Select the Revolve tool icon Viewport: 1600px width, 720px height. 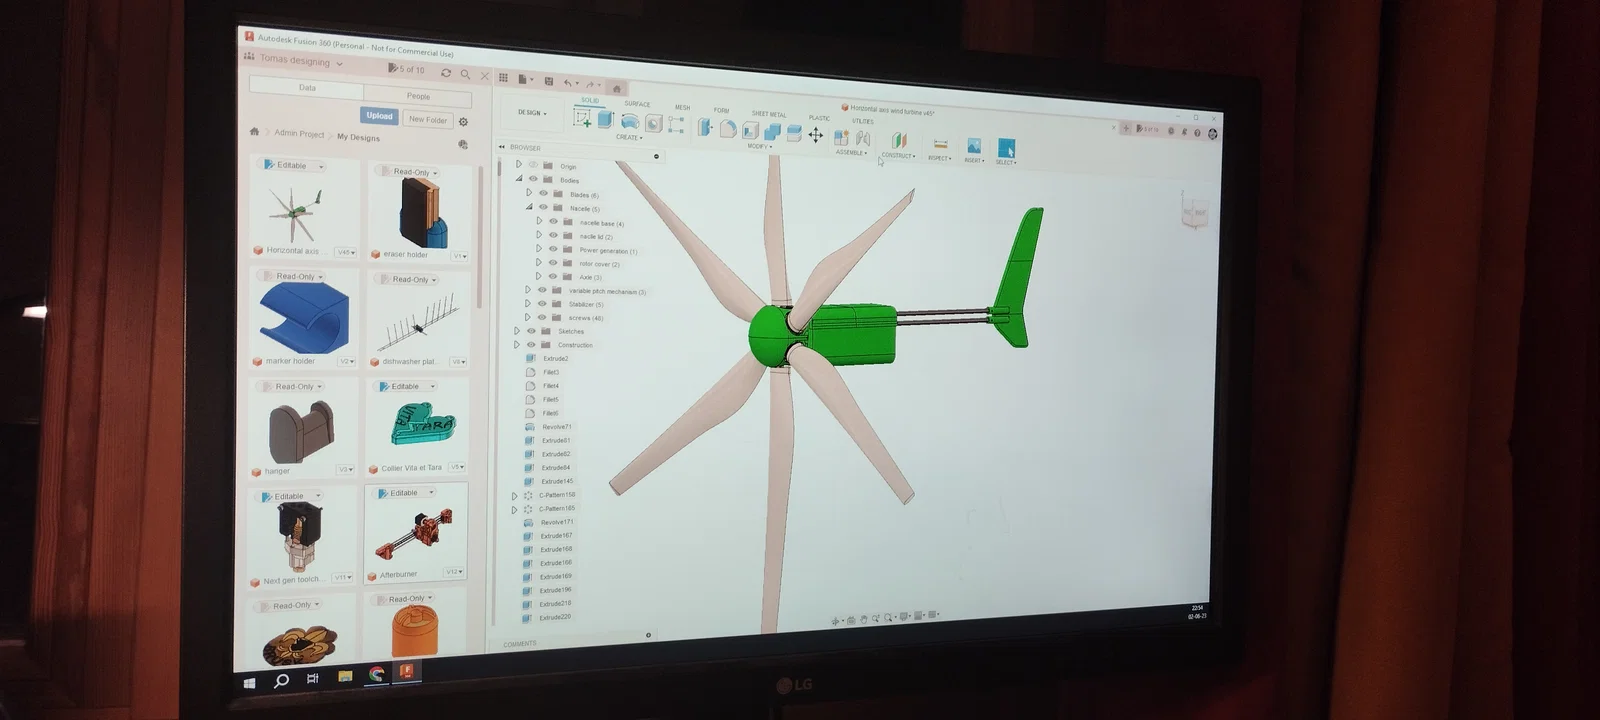(629, 121)
